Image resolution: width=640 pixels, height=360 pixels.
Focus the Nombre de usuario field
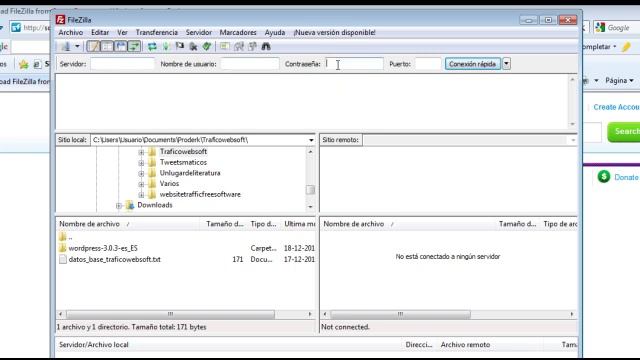click(250, 64)
